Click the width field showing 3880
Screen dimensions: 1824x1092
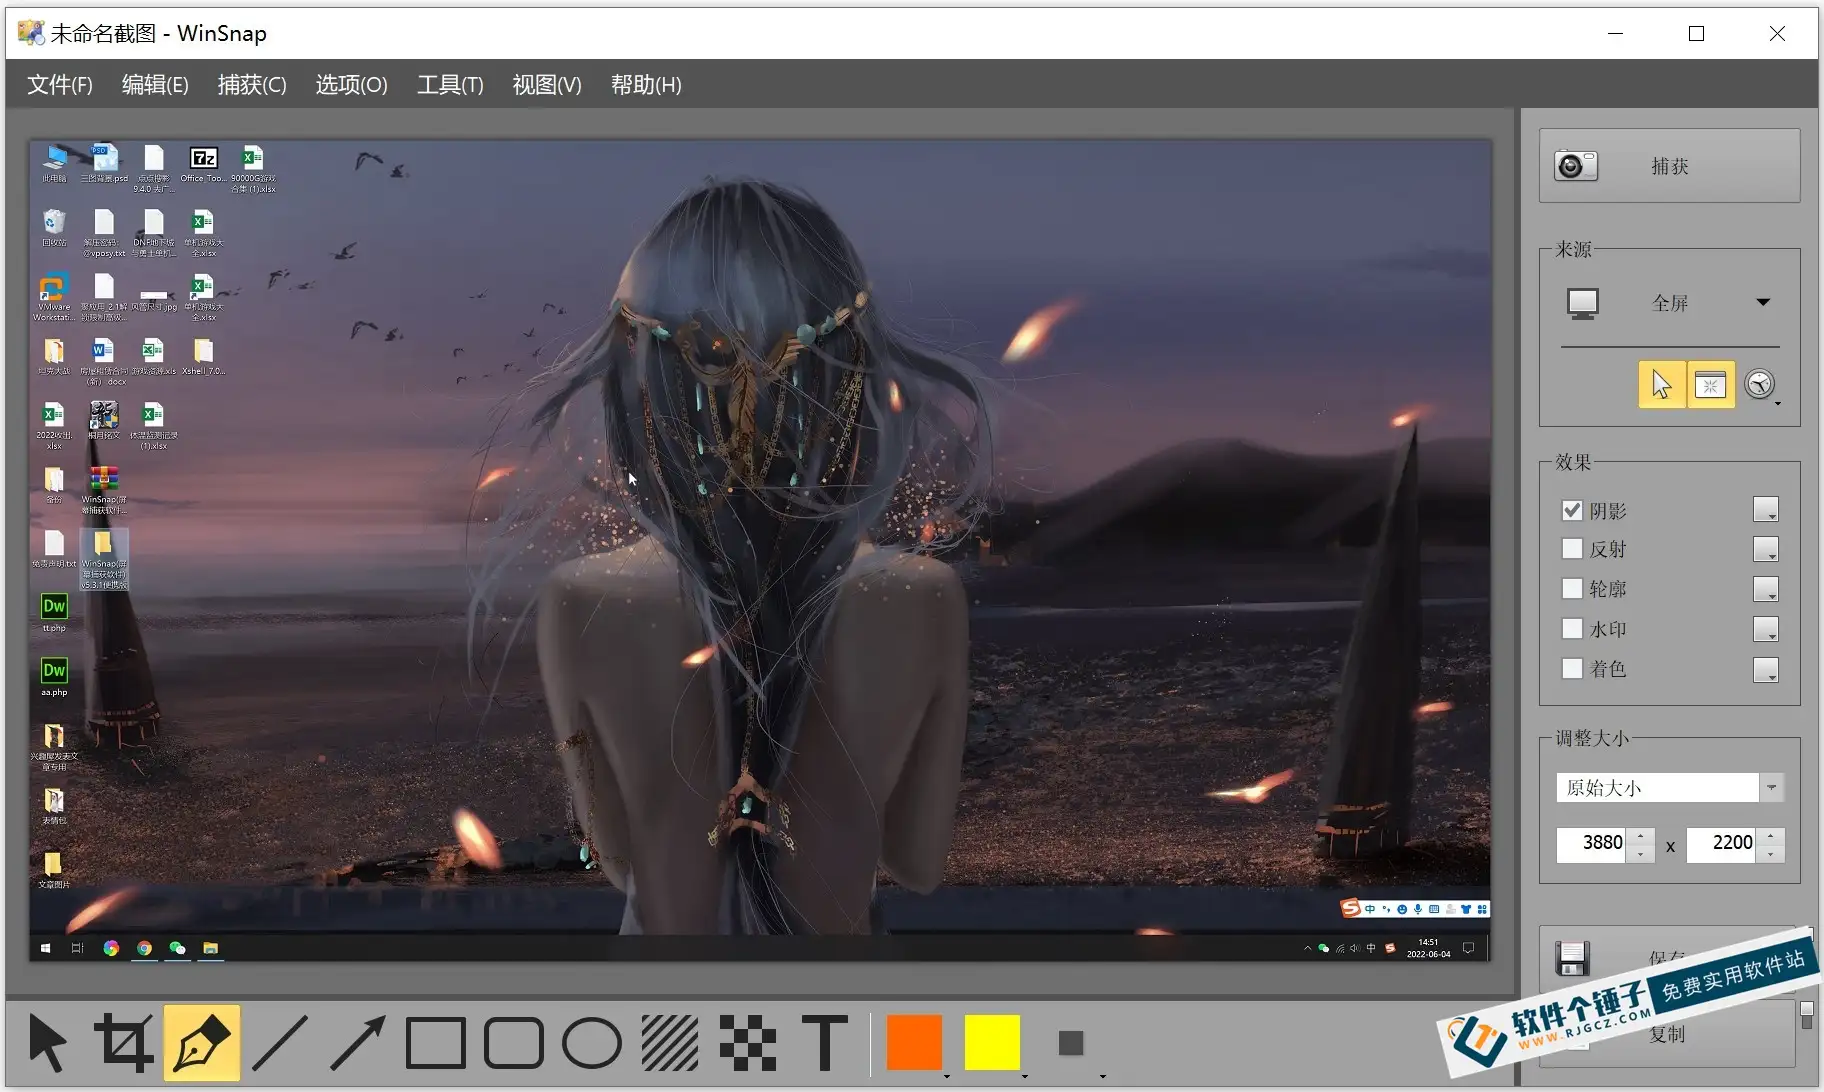click(1592, 843)
